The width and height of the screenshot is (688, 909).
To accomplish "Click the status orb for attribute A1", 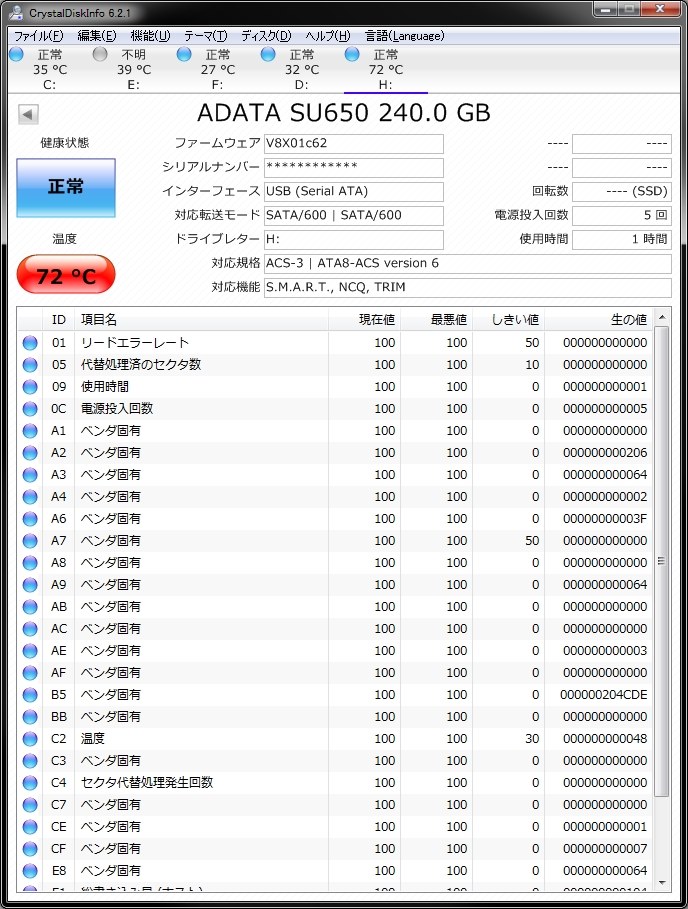I will 30,431.
